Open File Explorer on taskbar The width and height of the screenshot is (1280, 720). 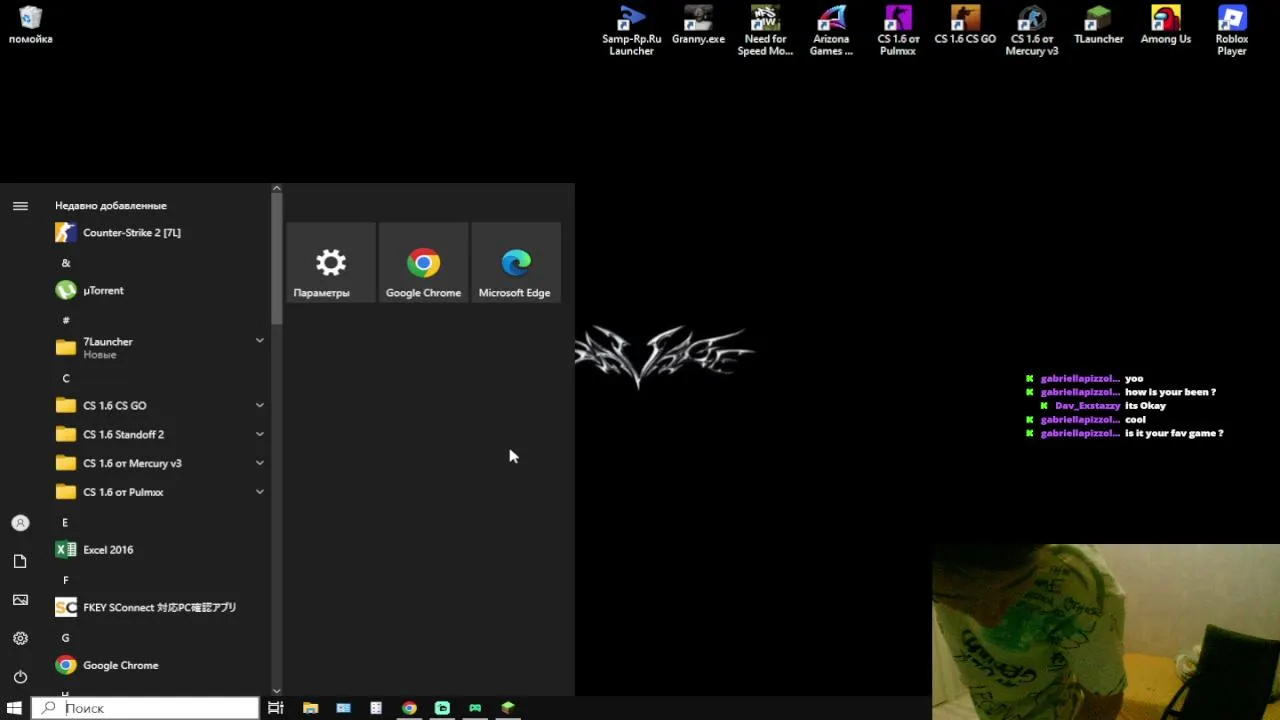310,708
